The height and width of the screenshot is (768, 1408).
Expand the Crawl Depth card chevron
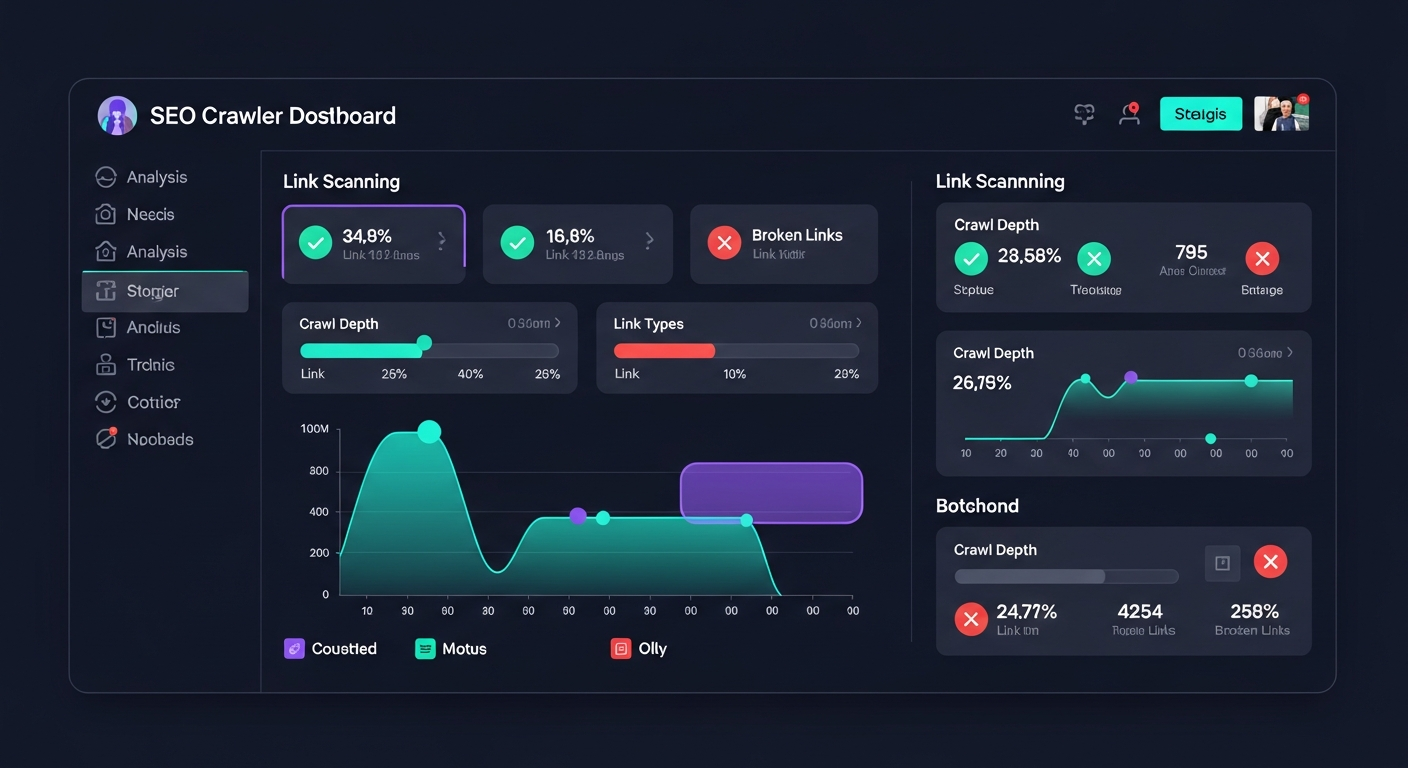(x=557, y=323)
